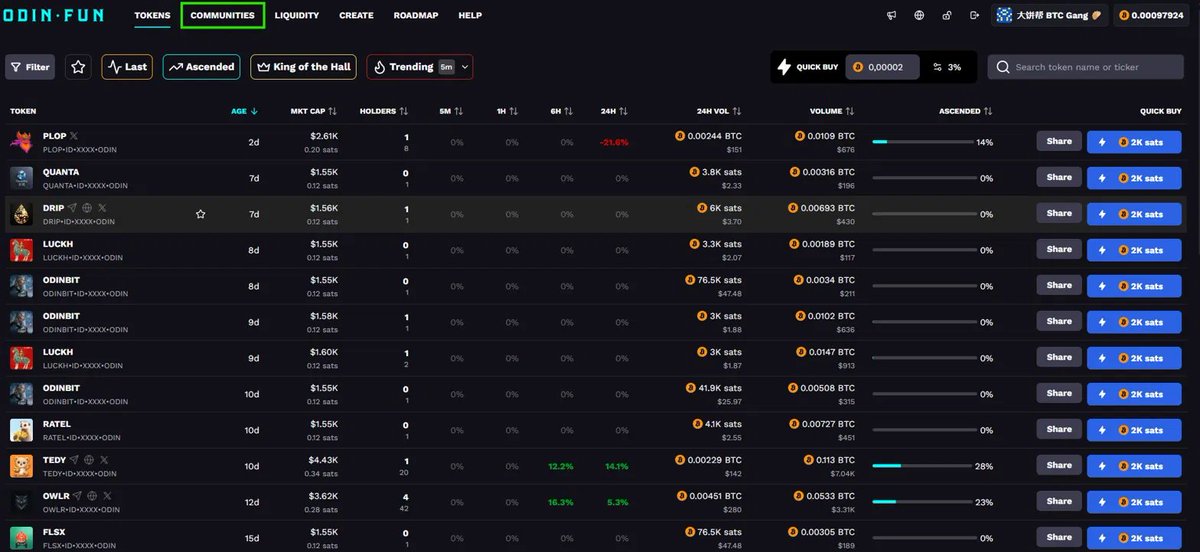The height and width of the screenshot is (552, 1200).
Task: Click the Quick Buy lightning icon
Action: tap(784, 67)
